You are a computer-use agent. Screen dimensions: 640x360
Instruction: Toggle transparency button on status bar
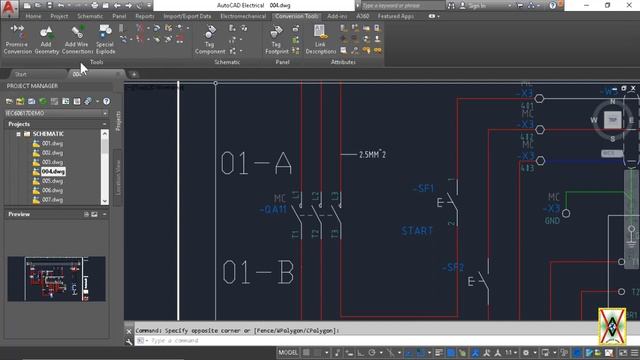pos(451,353)
